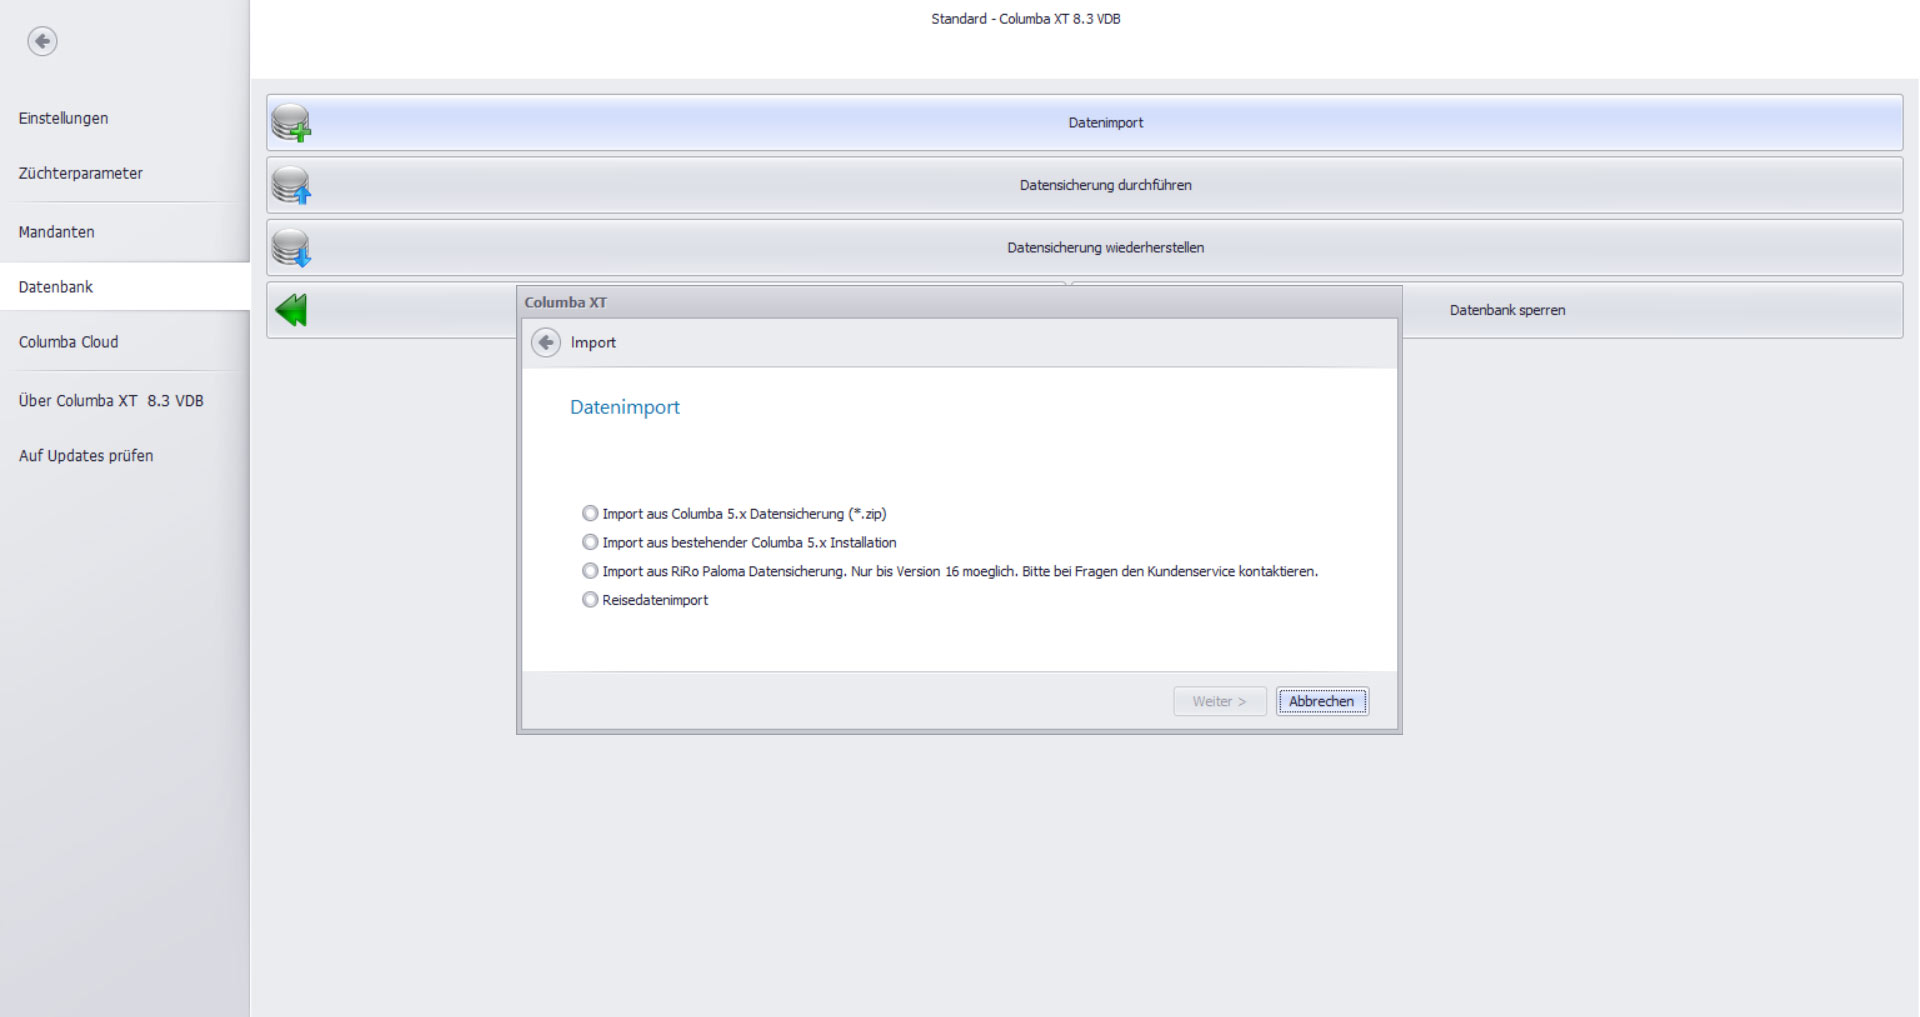The image size is (1920, 1017).
Task: Go back using the Import dialog arrow
Action: click(x=546, y=343)
